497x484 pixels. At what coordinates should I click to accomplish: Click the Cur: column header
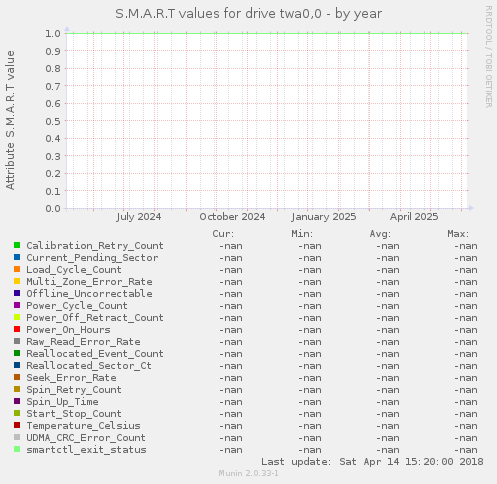click(x=223, y=234)
